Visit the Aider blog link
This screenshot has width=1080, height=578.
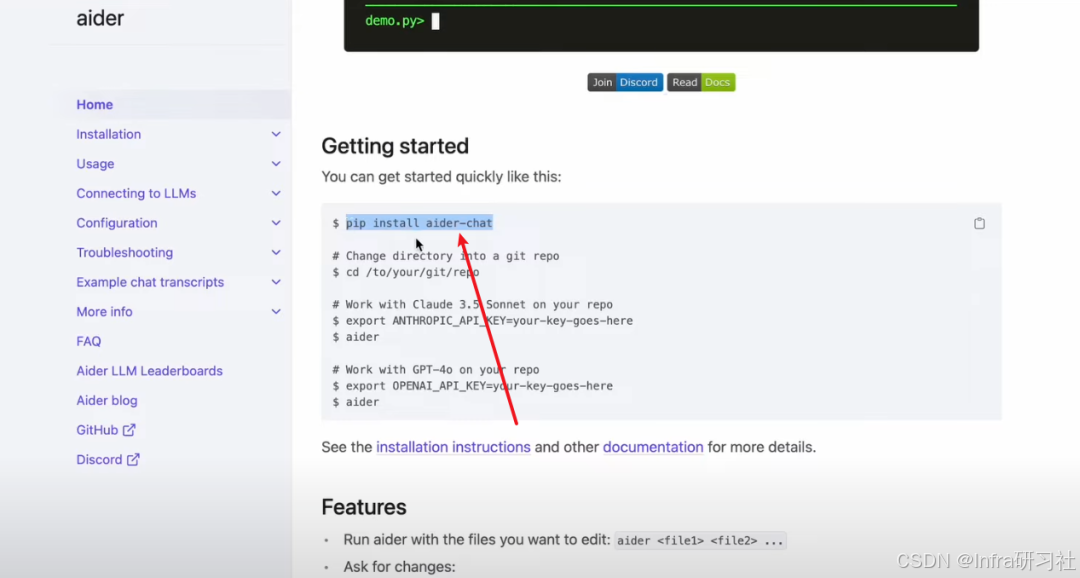[106, 401]
